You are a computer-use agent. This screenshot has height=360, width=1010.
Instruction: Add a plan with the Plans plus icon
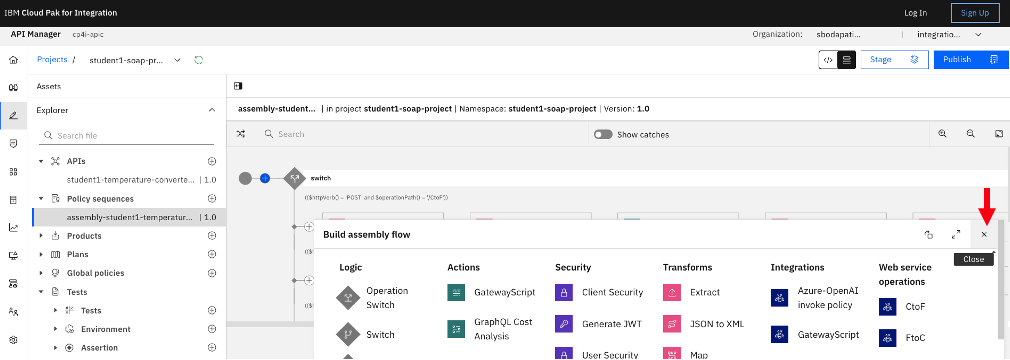point(211,254)
